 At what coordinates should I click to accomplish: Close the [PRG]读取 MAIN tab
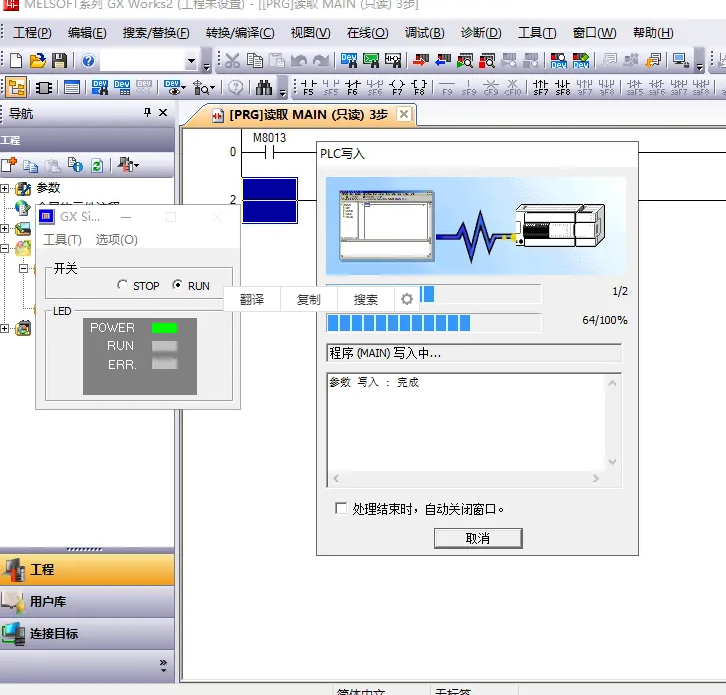click(x=404, y=114)
